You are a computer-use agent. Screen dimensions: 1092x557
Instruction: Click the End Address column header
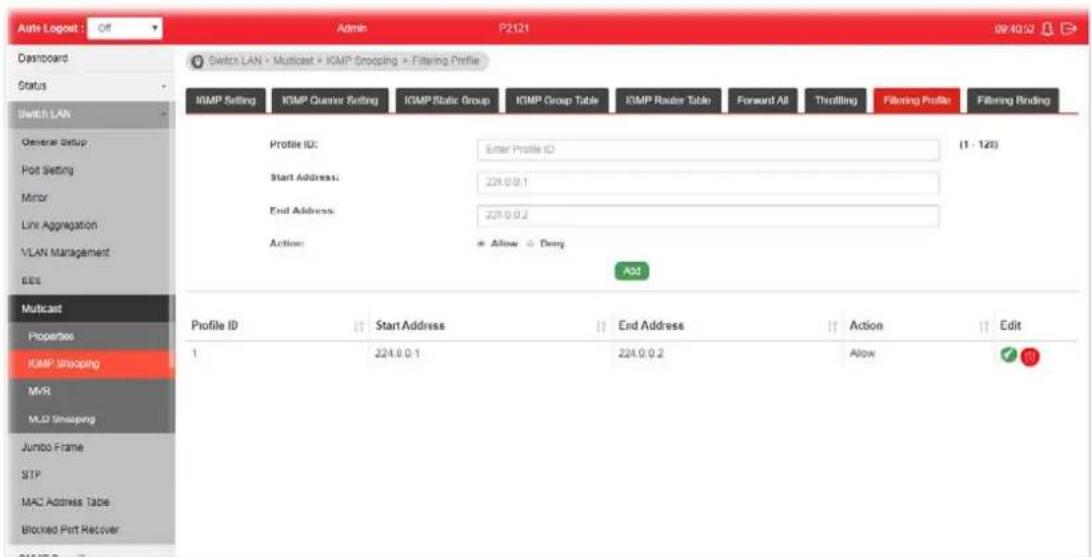[x=651, y=326]
